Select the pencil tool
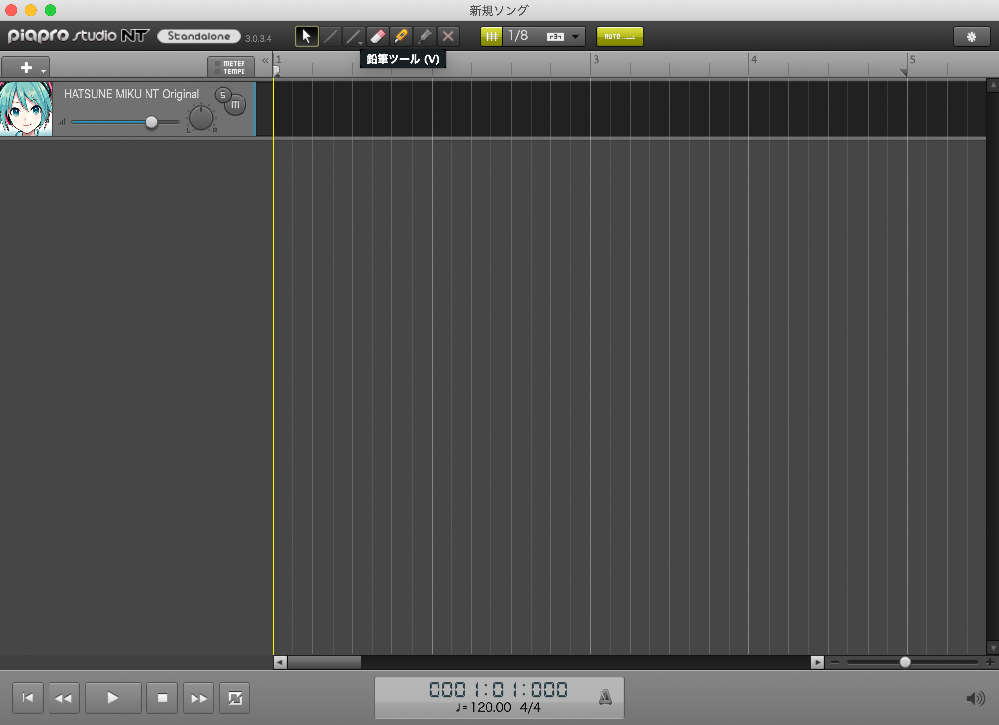The height and width of the screenshot is (725, 999). (x=330, y=36)
